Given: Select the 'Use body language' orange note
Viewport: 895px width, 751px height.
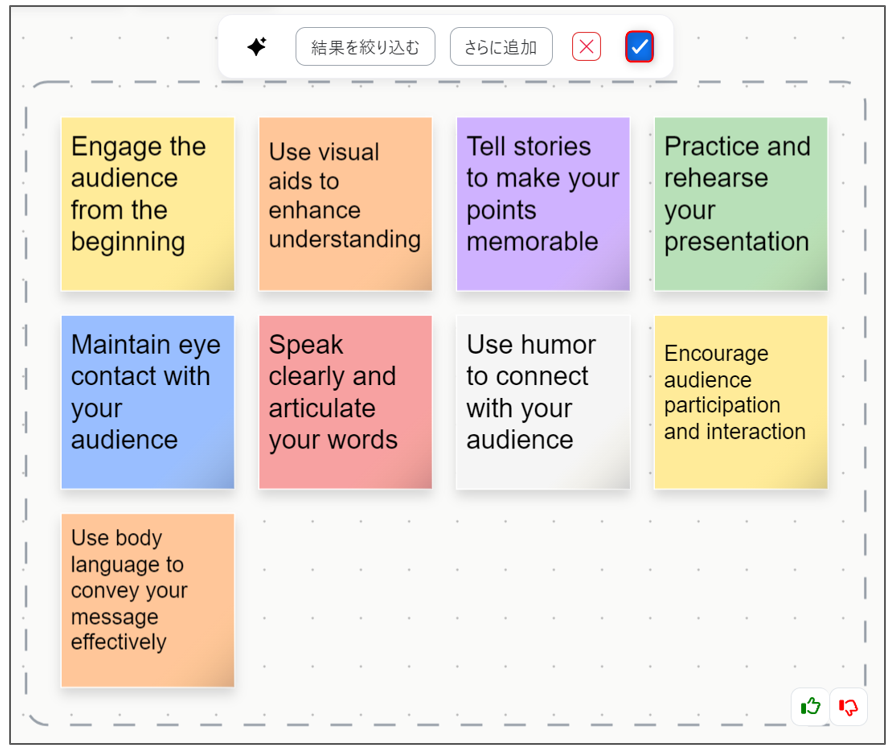Looking at the screenshot, I should click(x=148, y=600).
